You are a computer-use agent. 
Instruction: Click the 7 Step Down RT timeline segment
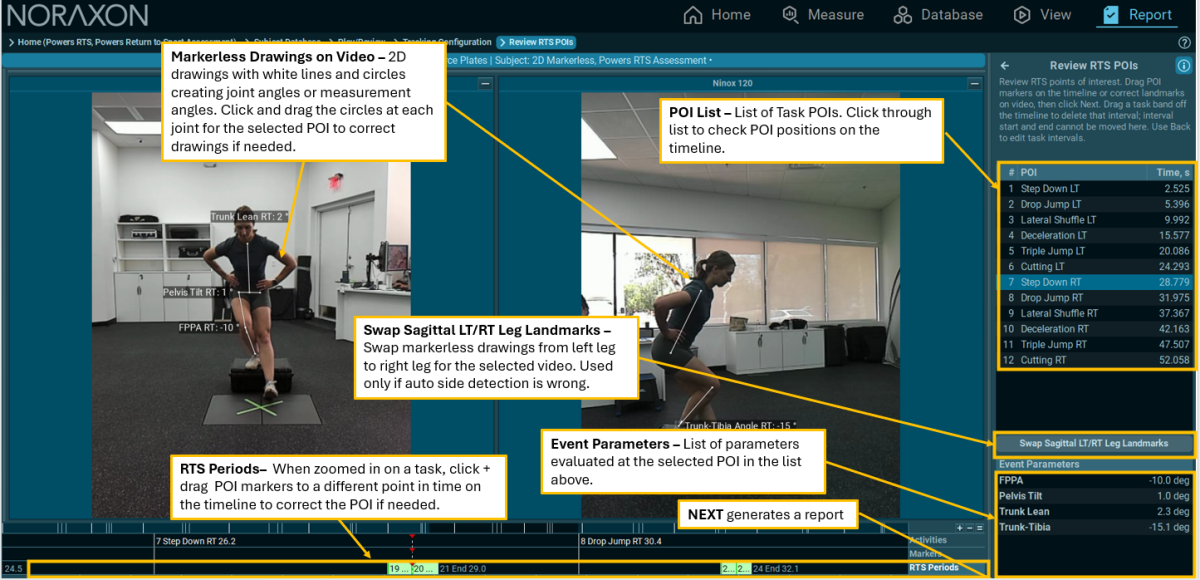pyautogui.click(x=195, y=541)
